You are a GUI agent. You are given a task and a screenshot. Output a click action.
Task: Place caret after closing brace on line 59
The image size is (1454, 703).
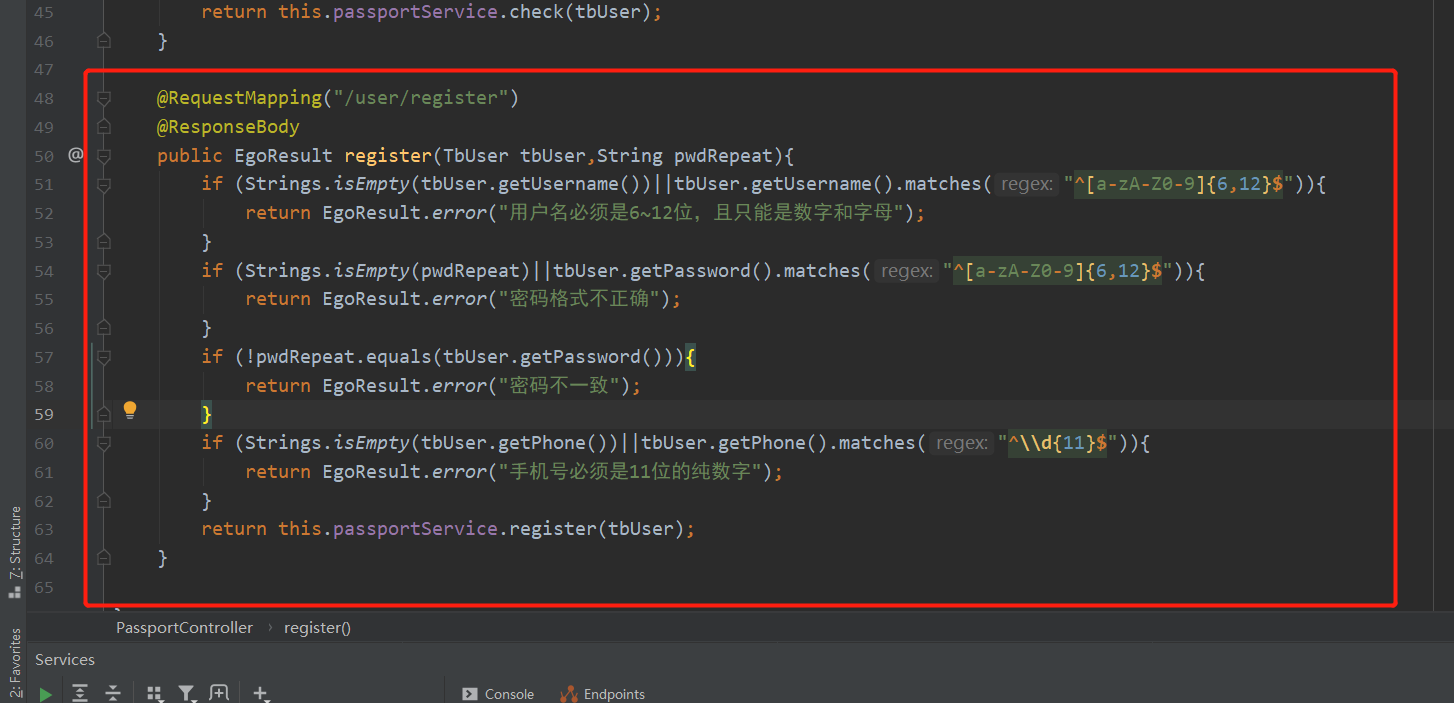click(x=214, y=414)
